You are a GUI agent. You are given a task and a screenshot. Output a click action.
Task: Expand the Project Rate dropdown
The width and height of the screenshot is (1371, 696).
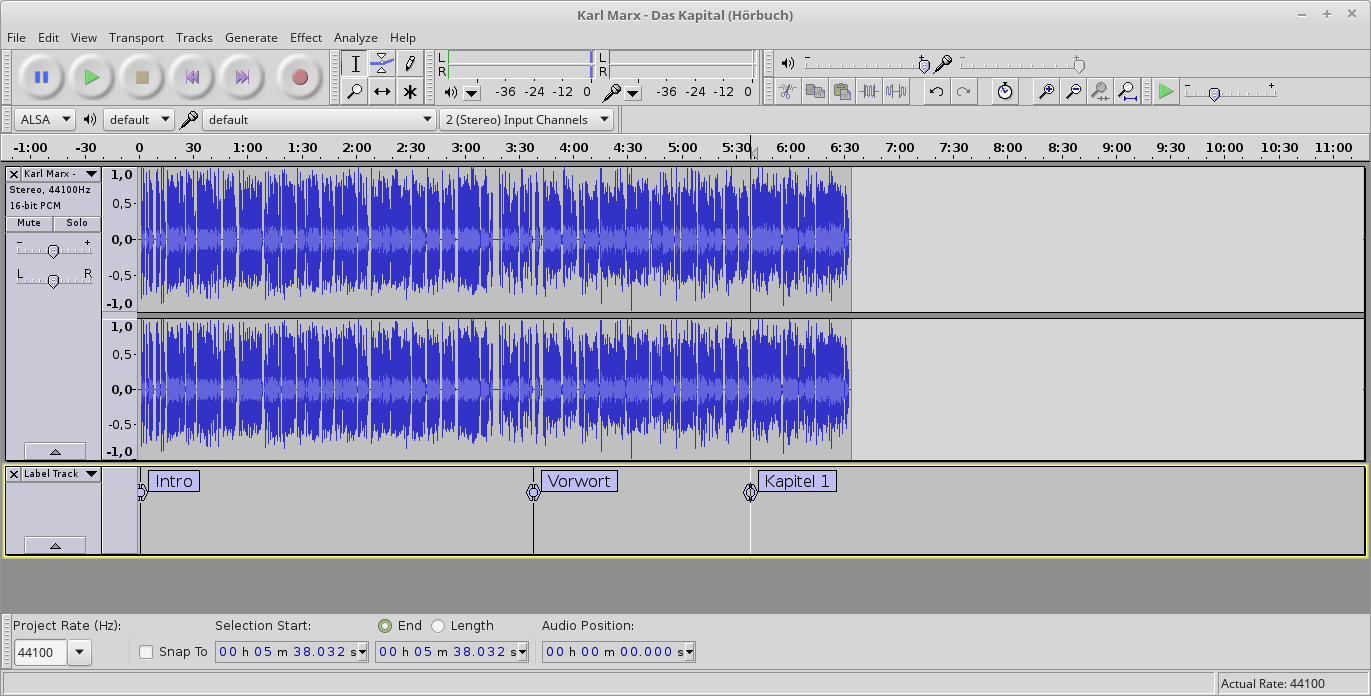tap(79, 653)
